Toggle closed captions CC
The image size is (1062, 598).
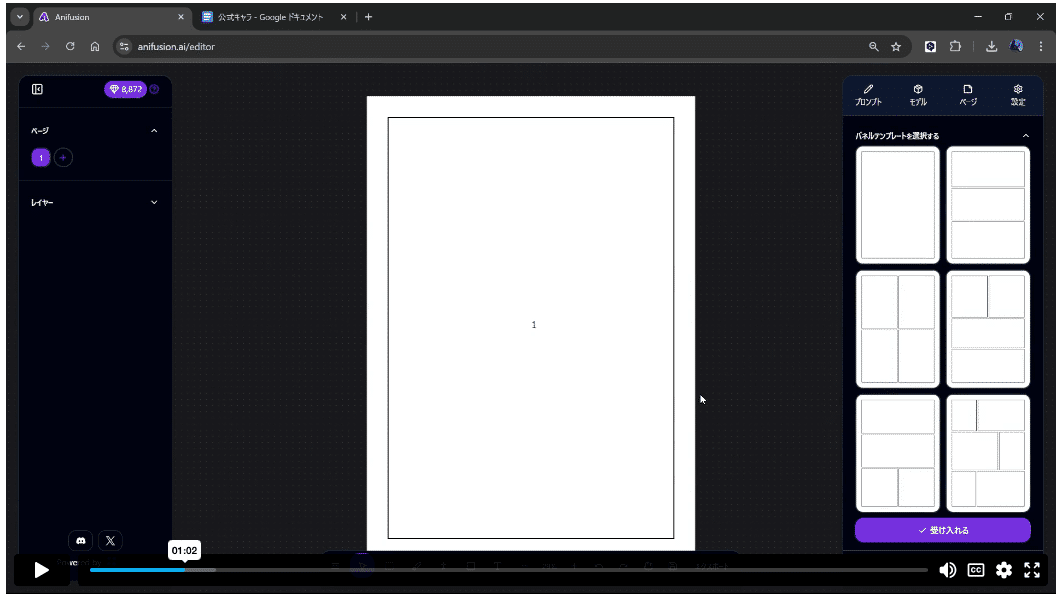coord(975,570)
